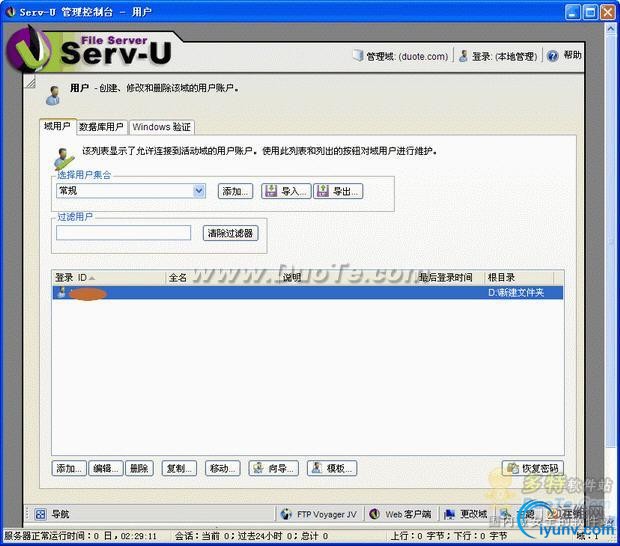Open the blue 帮助 question mark icon

coord(552,56)
